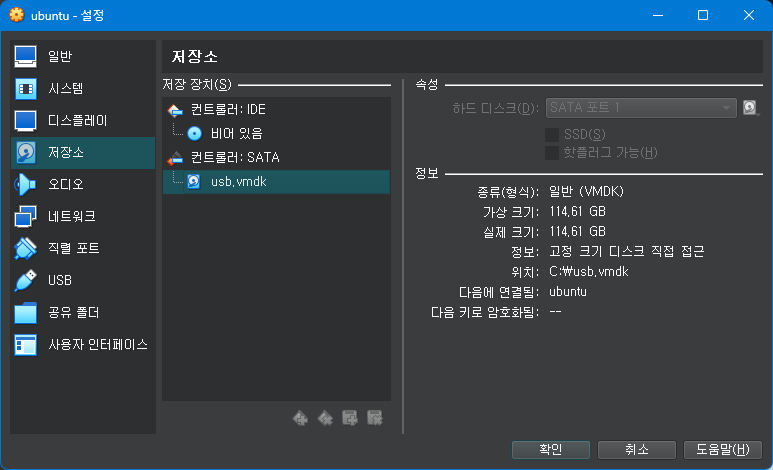The image size is (773, 470).
Task: Open the 오디오 settings category
Action: point(83,184)
